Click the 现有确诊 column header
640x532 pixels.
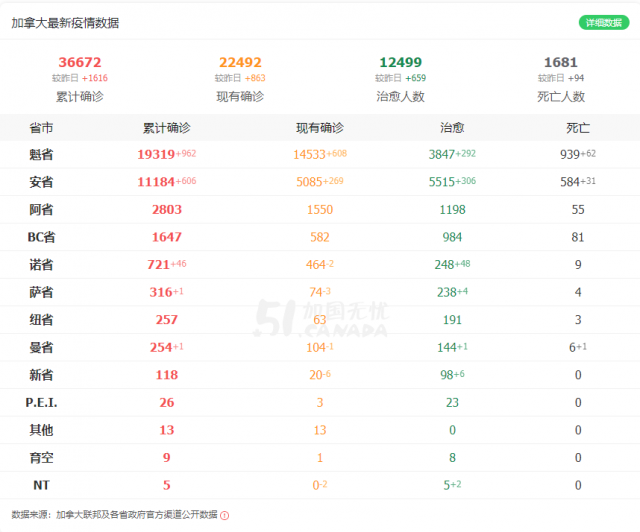coord(320,128)
